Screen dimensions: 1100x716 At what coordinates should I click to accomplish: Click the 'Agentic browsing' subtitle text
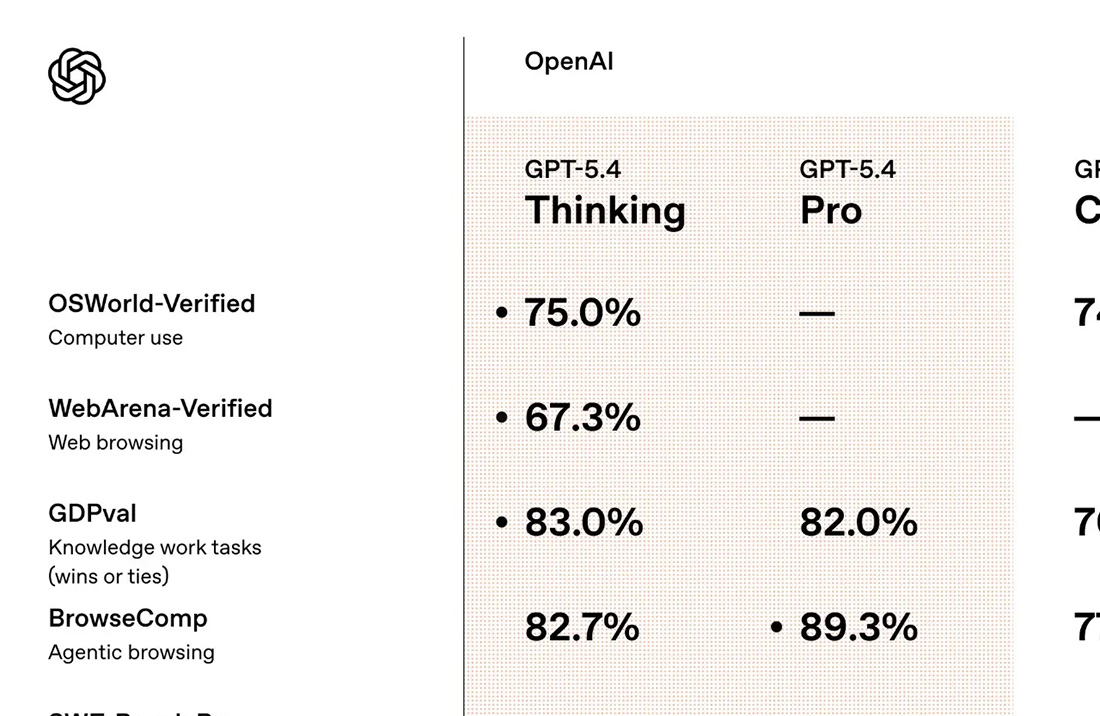pos(131,653)
